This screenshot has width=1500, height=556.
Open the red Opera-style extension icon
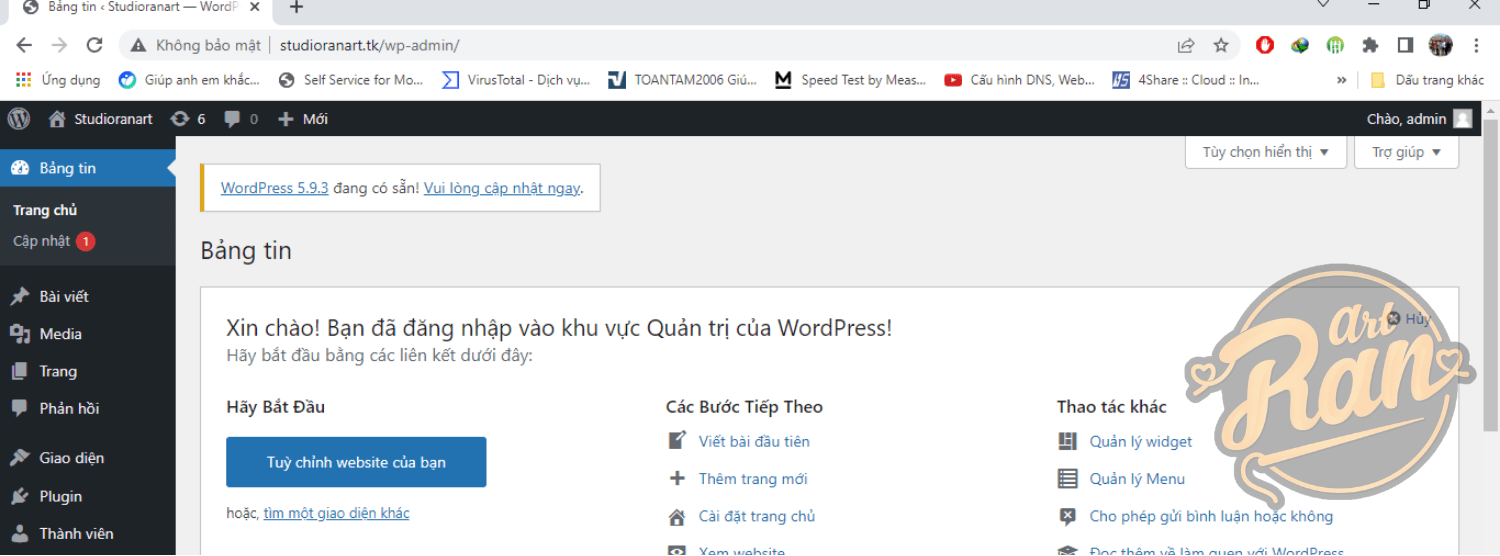pos(1265,45)
